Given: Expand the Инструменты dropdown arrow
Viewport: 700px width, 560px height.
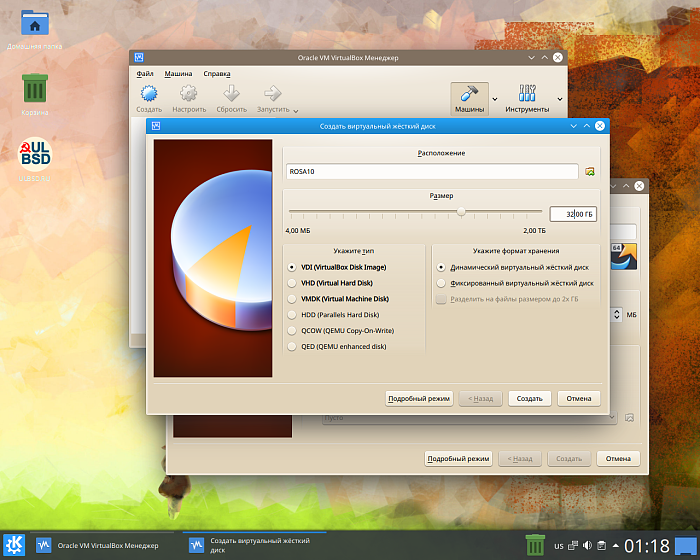Looking at the screenshot, I should pos(560,99).
